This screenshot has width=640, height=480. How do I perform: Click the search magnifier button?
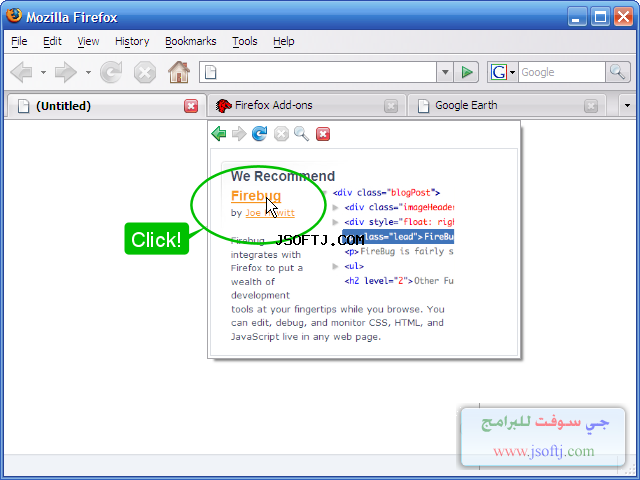pyautogui.click(x=618, y=72)
